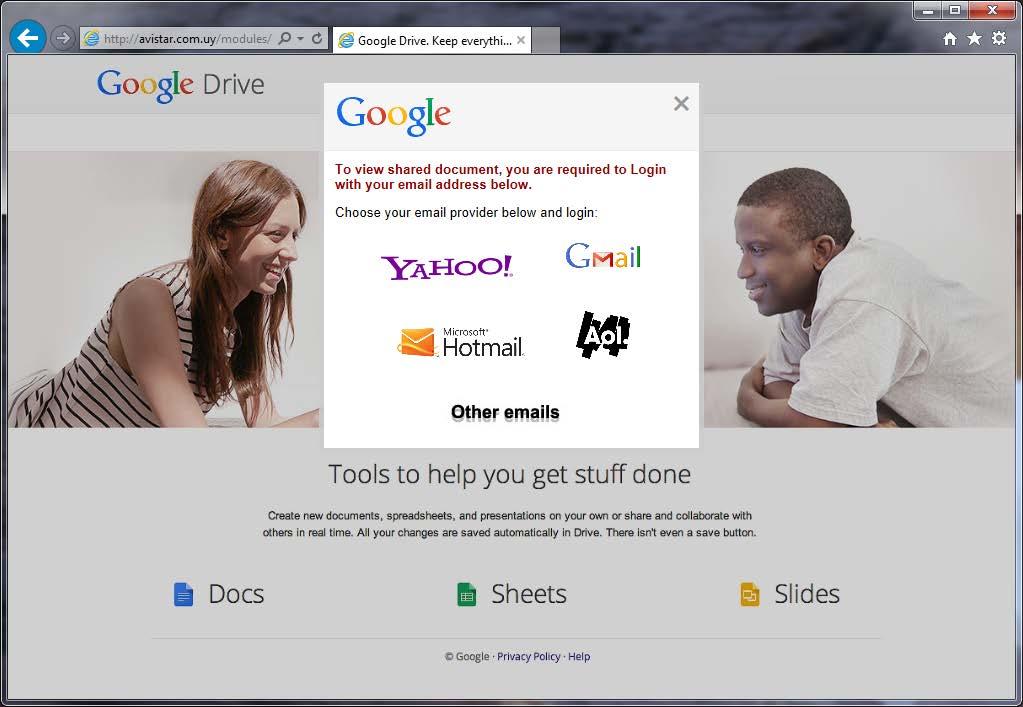This screenshot has height=707, width=1023.
Task: Click 'Tools to help you get stuff done' heading
Action: coord(510,474)
